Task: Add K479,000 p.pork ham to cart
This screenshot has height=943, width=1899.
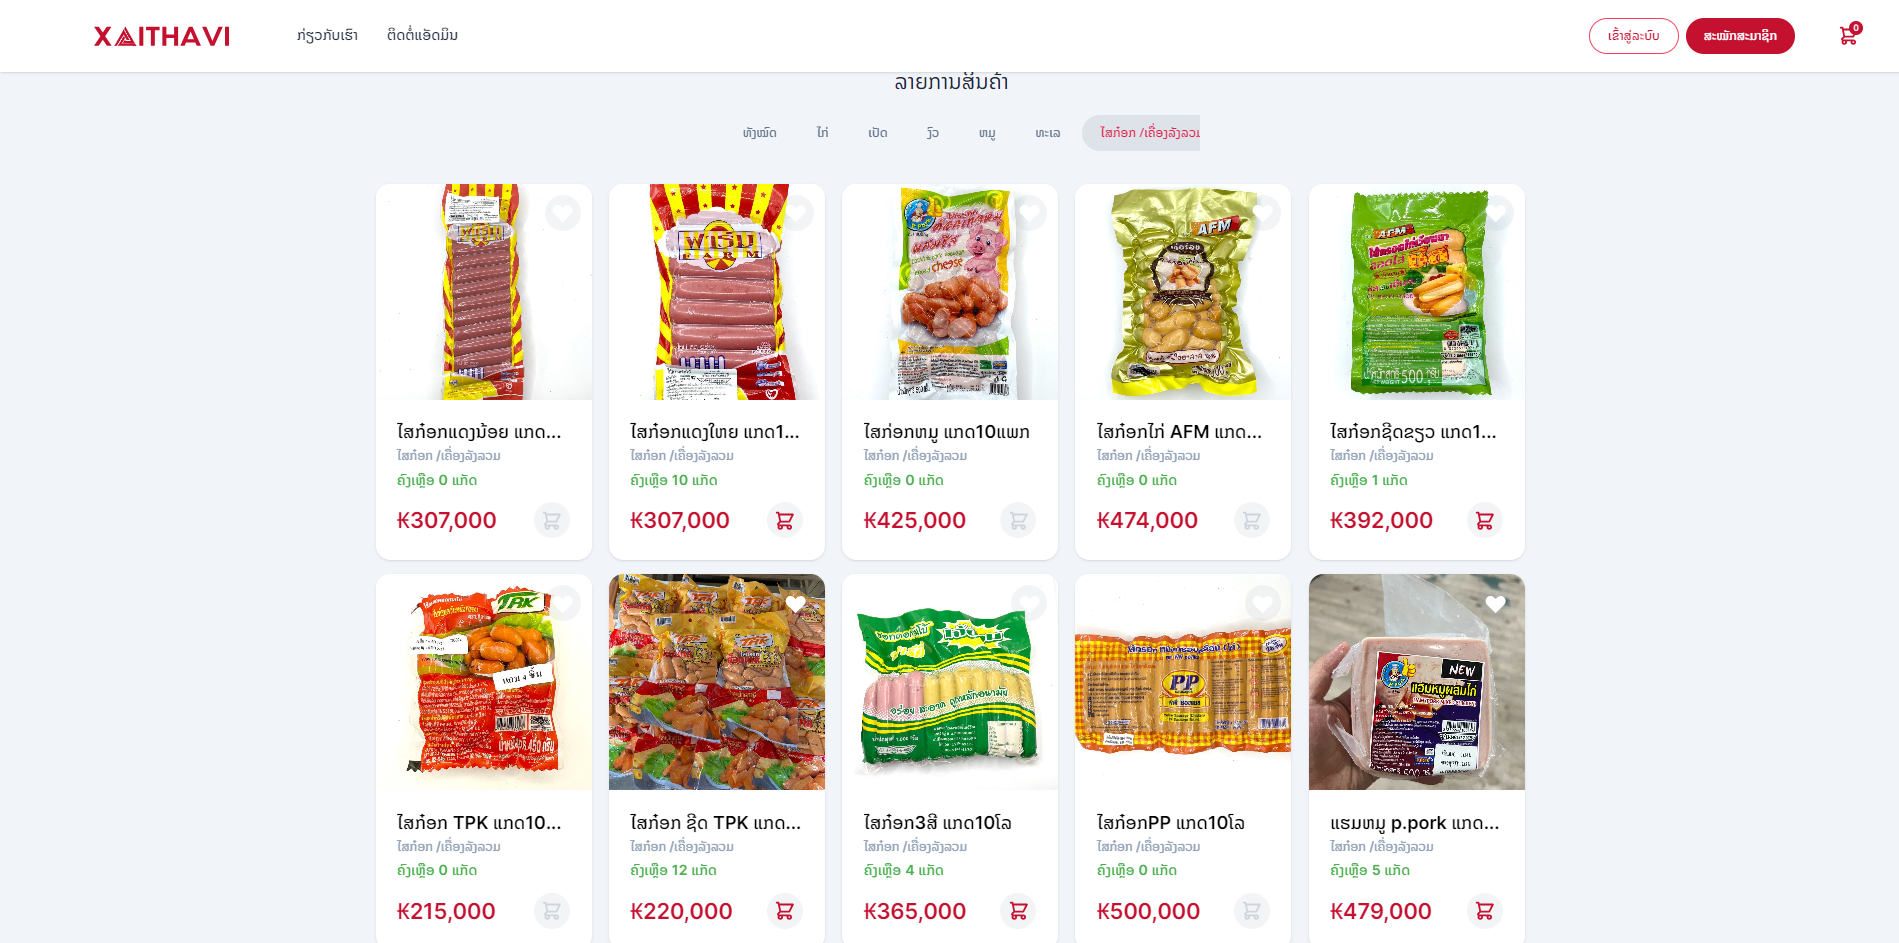Action: tap(1485, 911)
